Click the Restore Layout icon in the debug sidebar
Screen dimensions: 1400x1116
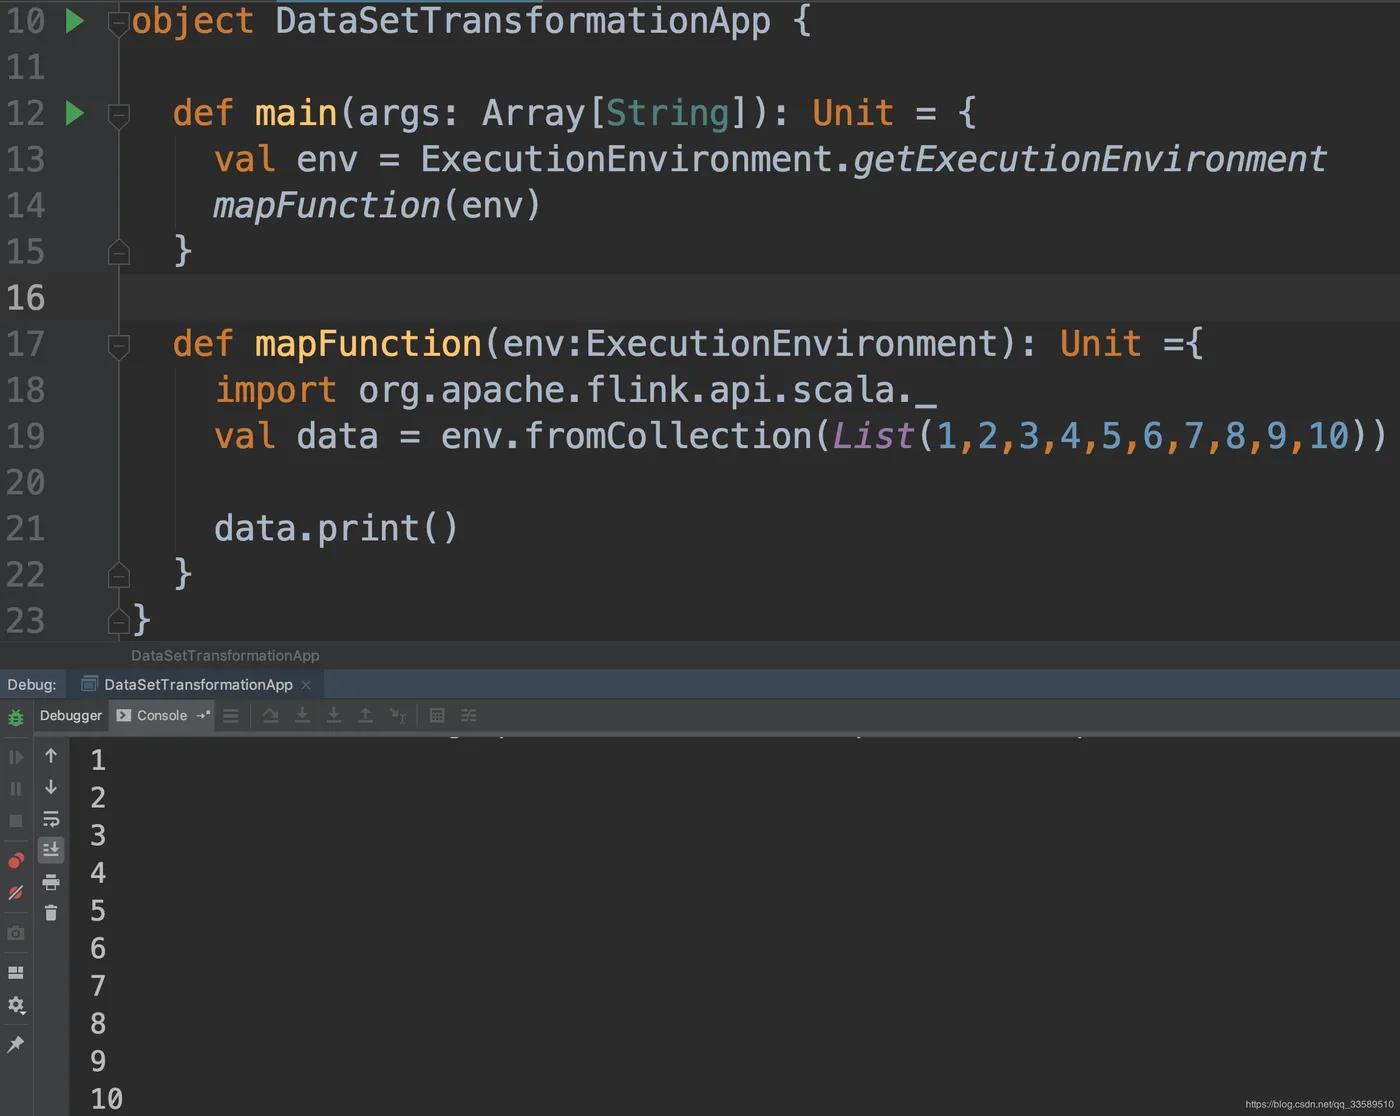pyautogui.click(x=15, y=972)
